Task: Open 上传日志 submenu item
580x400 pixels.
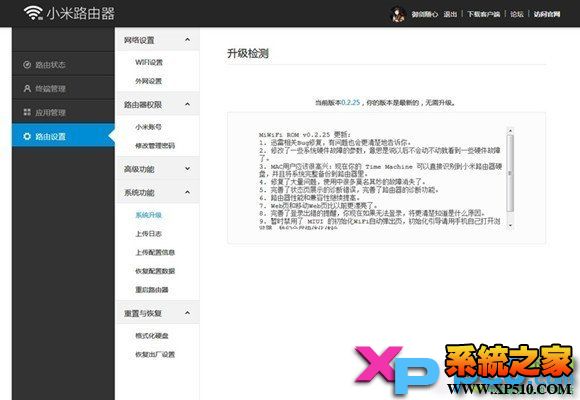Action: click(x=149, y=233)
